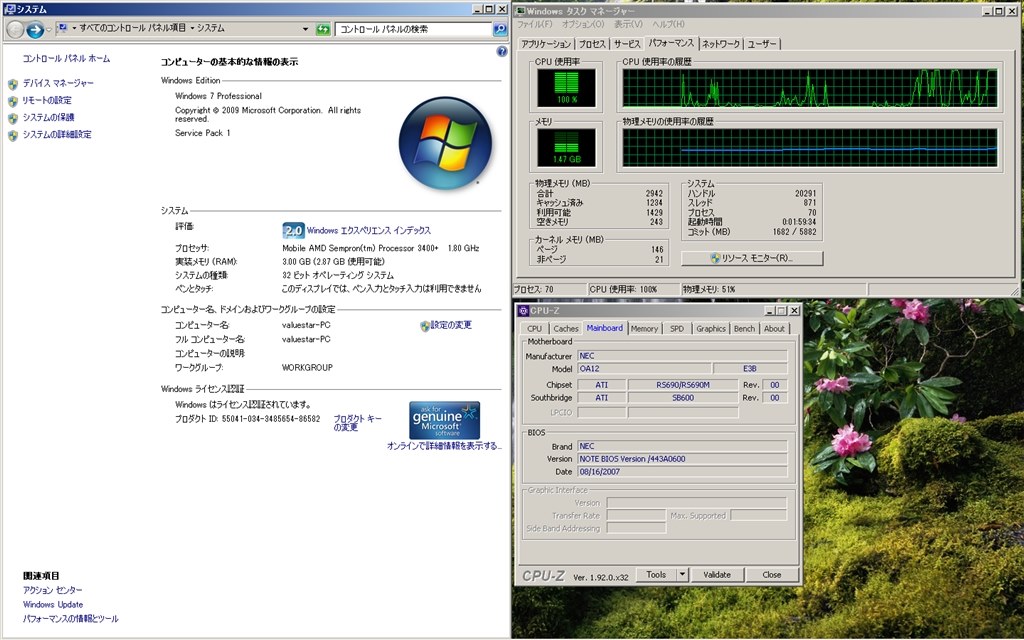Open the SPD tab in CPU-Z
The height and width of the screenshot is (640, 1024).
677,329
